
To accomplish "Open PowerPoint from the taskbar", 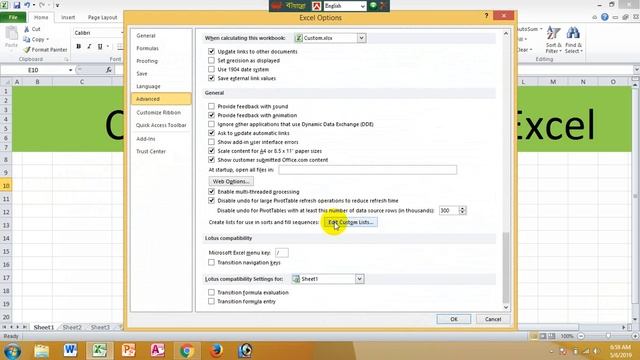I will tap(128, 350).
